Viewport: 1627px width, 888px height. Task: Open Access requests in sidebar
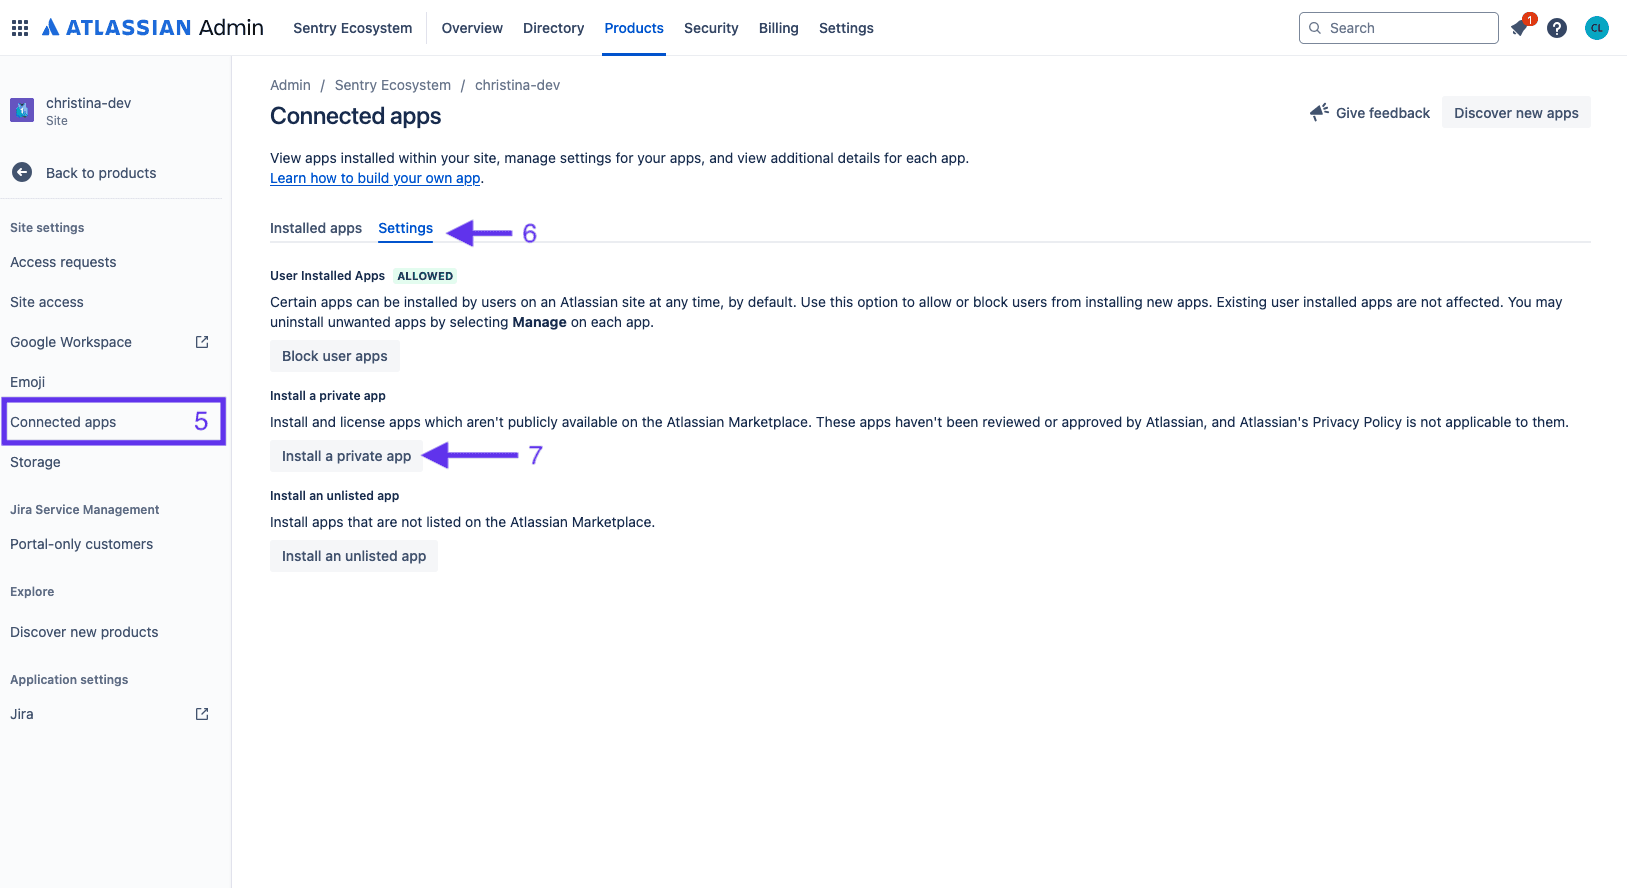tap(63, 262)
